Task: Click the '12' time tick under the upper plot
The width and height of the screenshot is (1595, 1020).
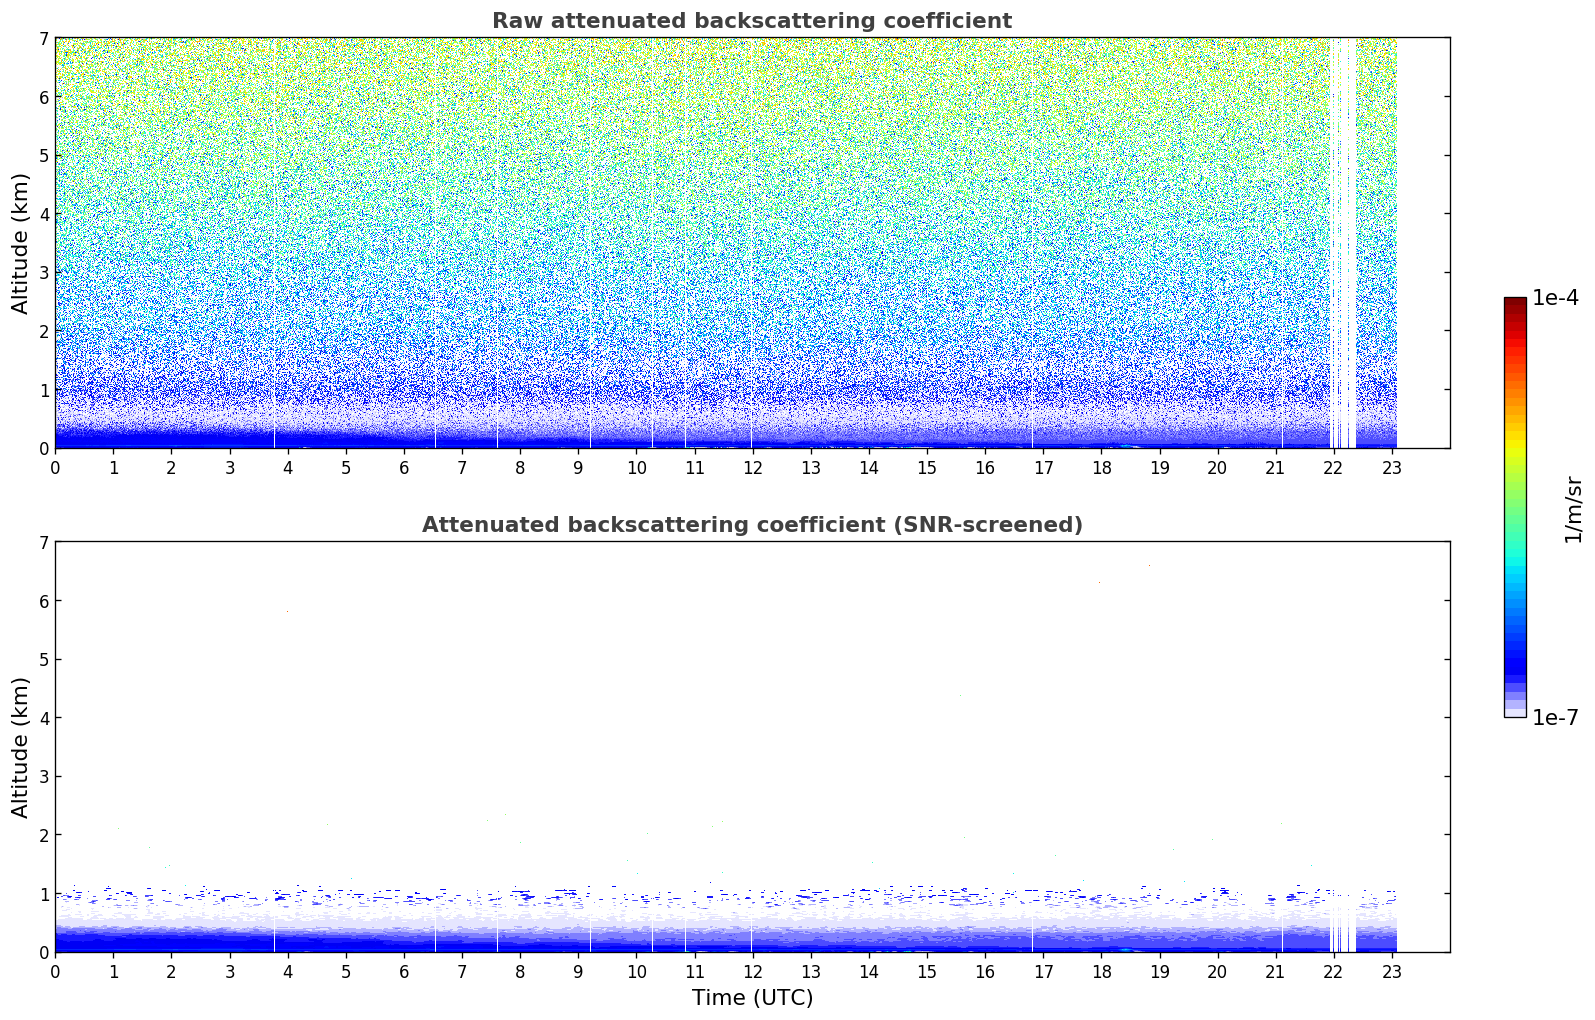Action: 752,467
